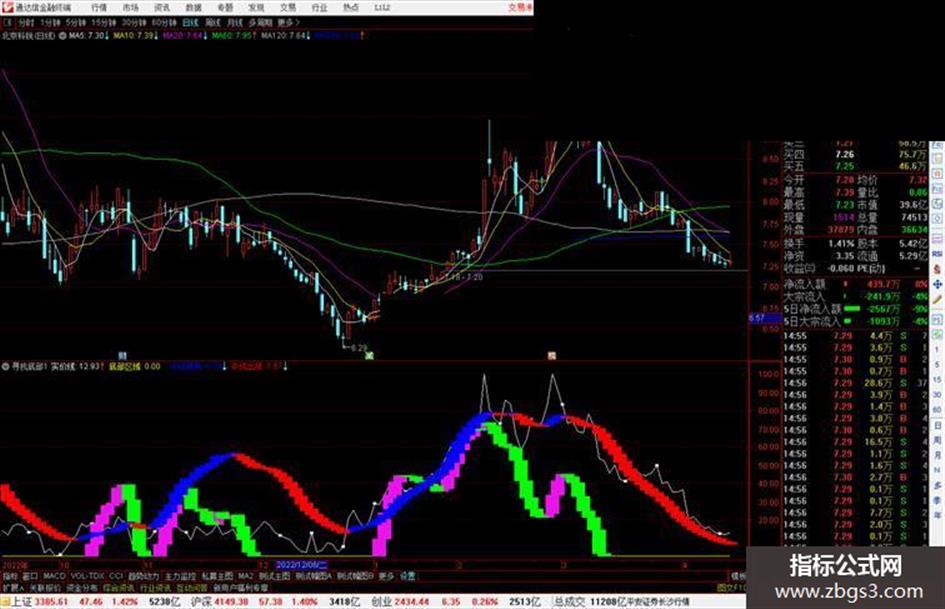Select the VOL-TDX indicator tab
Screen dimensions: 945x609
pos(87,576)
